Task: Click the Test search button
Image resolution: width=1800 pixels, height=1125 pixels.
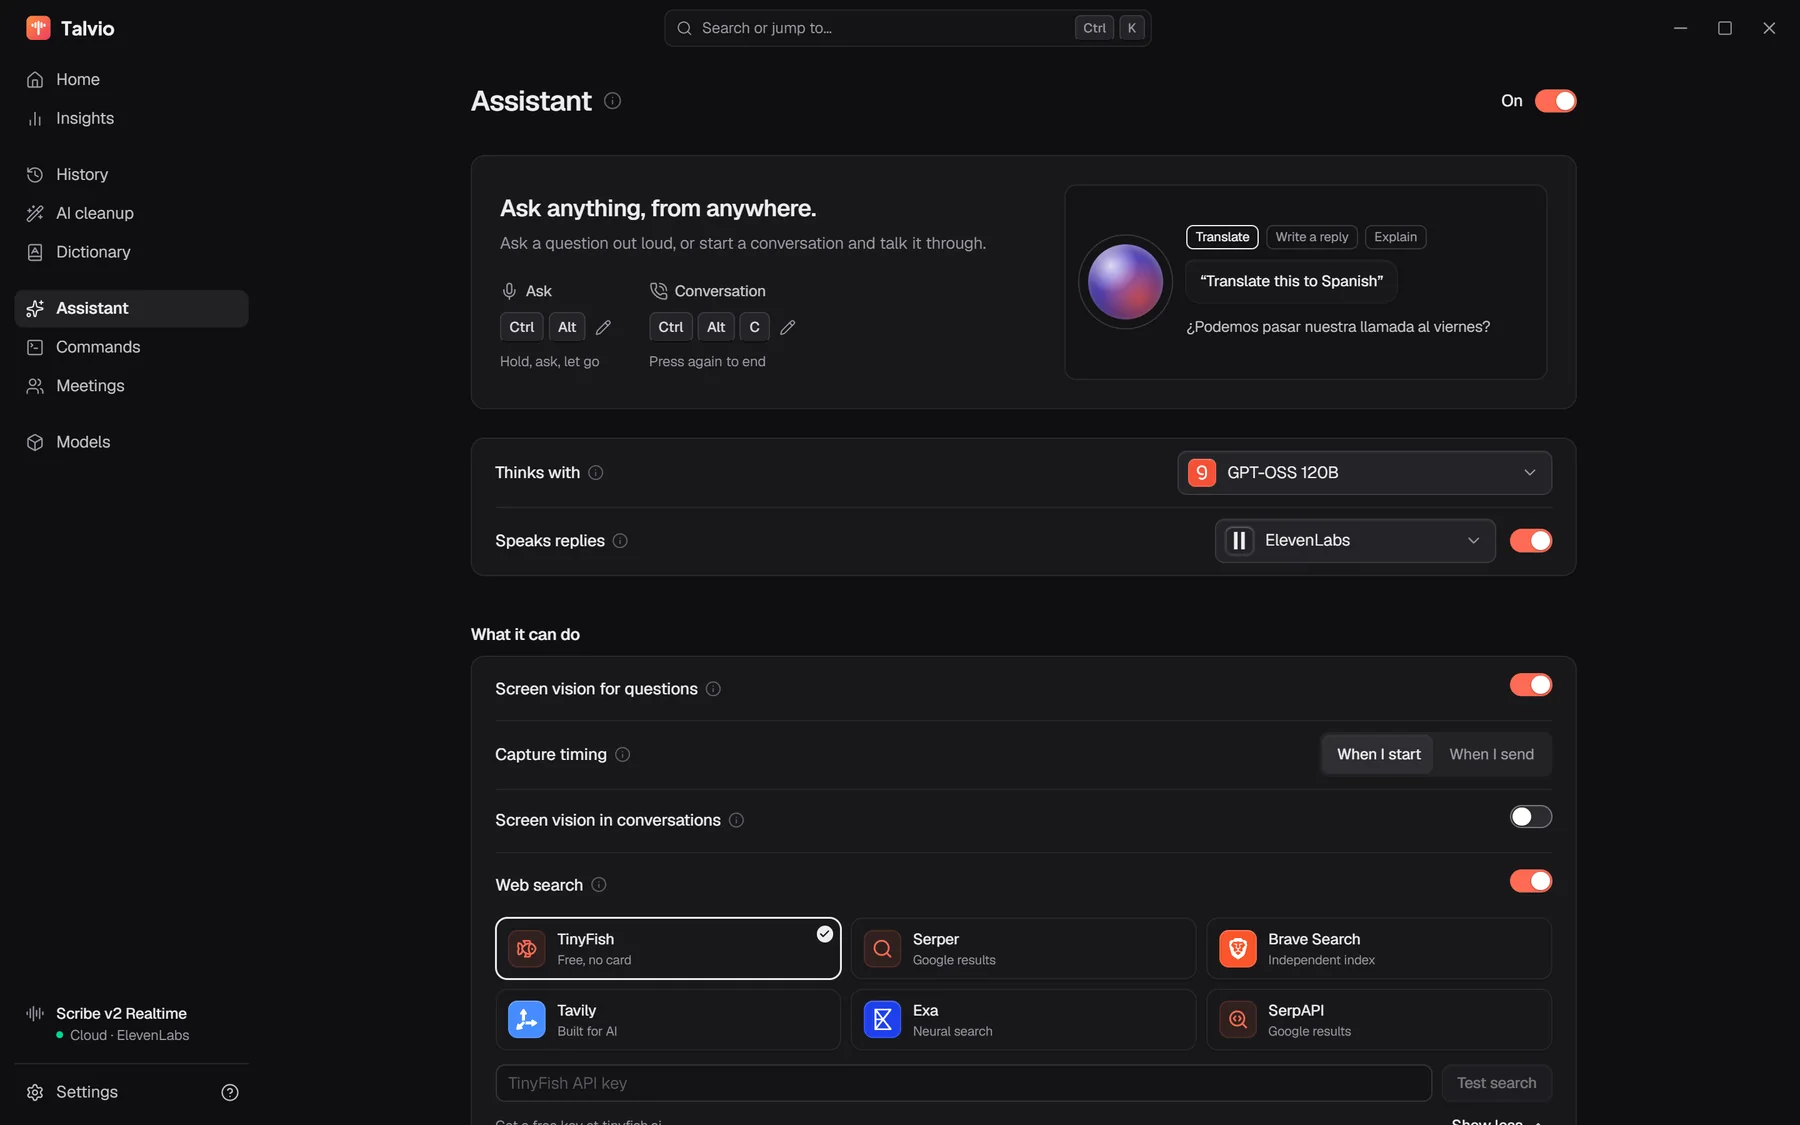Action: coord(1497,1083)
